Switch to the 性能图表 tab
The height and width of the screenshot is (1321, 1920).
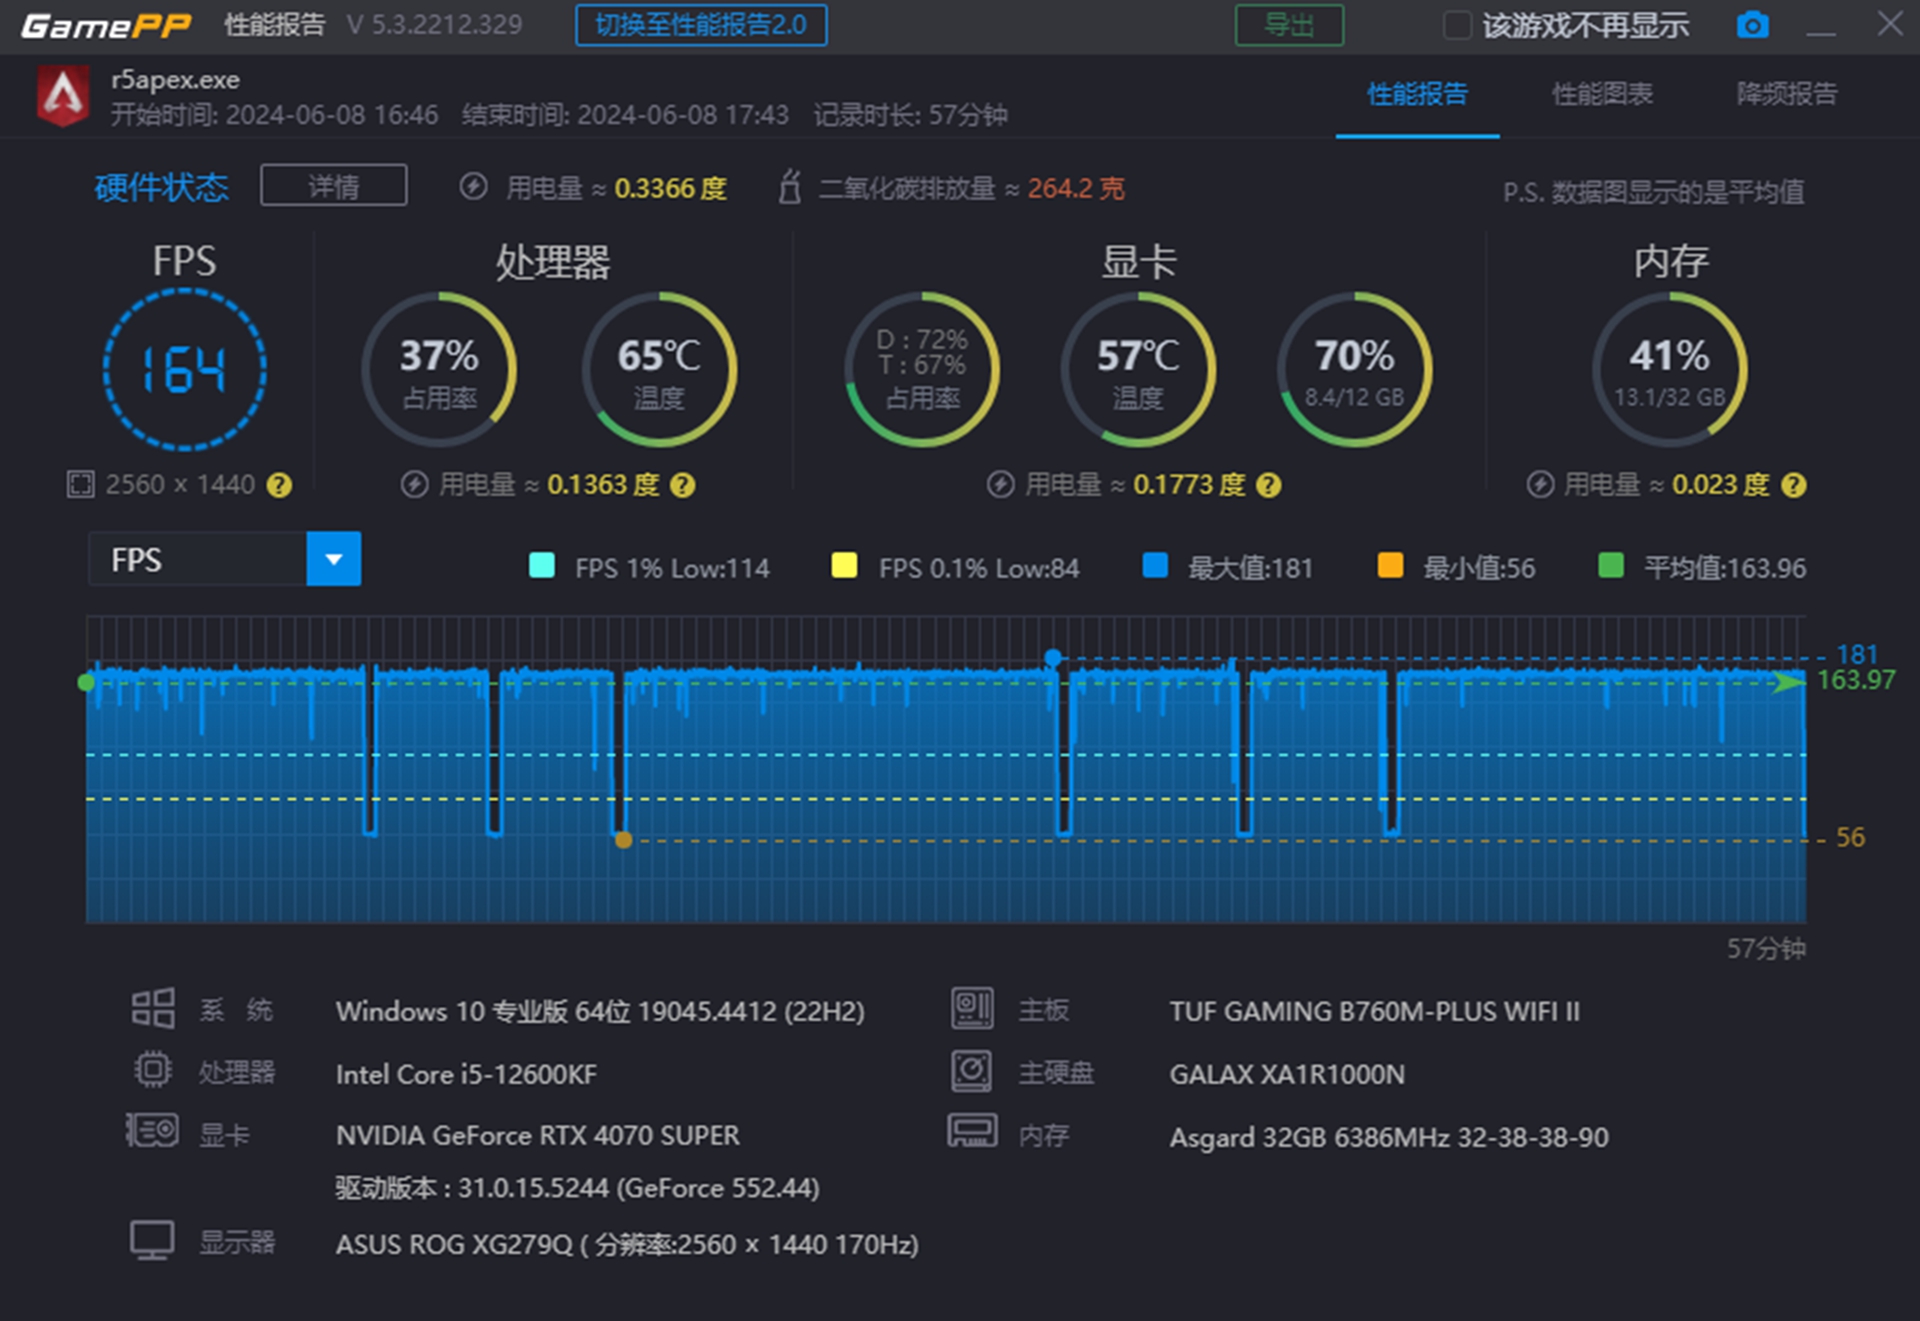[x=1601, y=94]
